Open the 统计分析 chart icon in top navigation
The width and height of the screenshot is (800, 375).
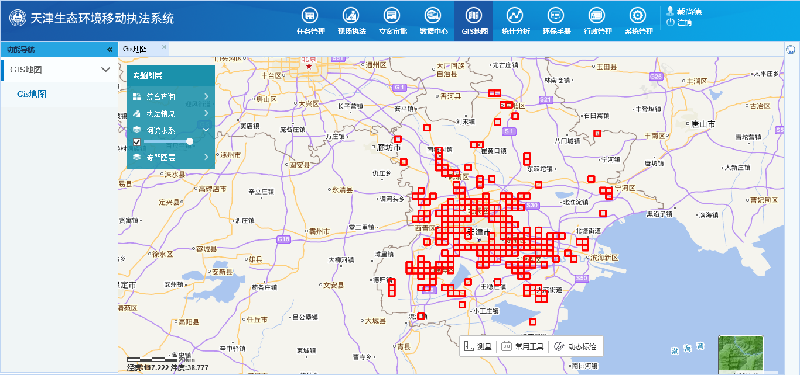(x=516, y=15)
